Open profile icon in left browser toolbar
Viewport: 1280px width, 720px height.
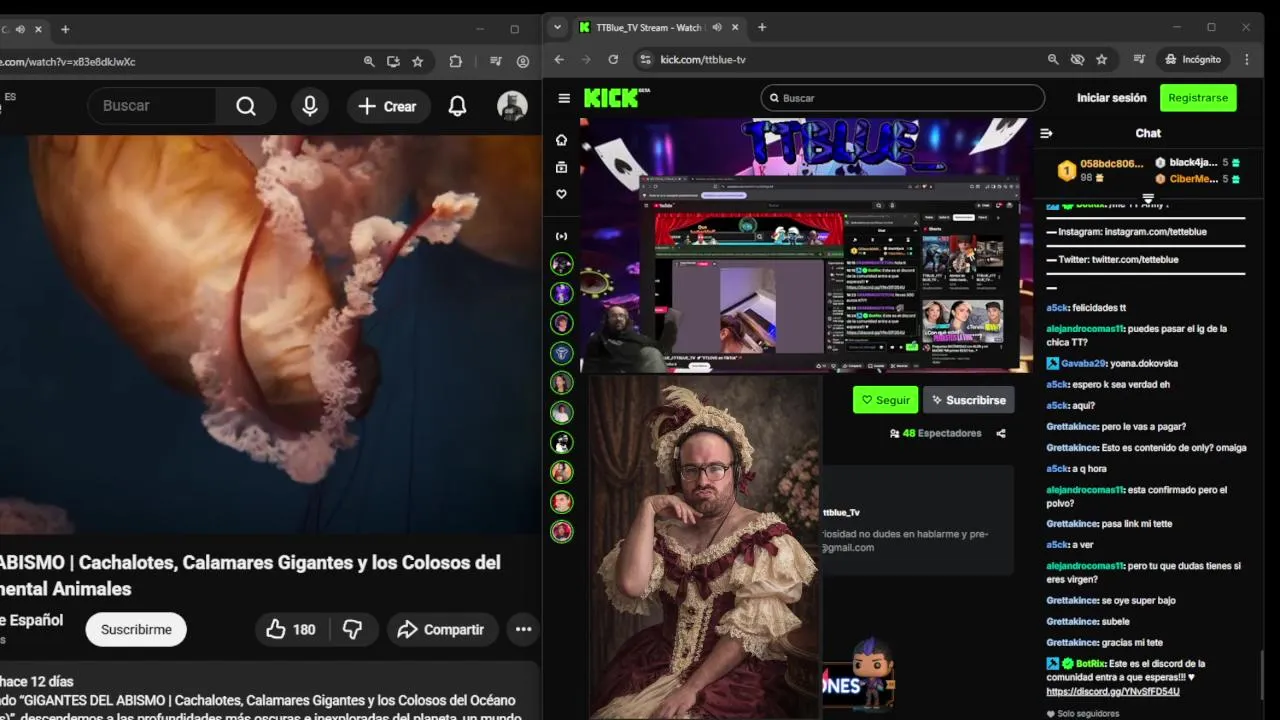(x=523, y=61)
